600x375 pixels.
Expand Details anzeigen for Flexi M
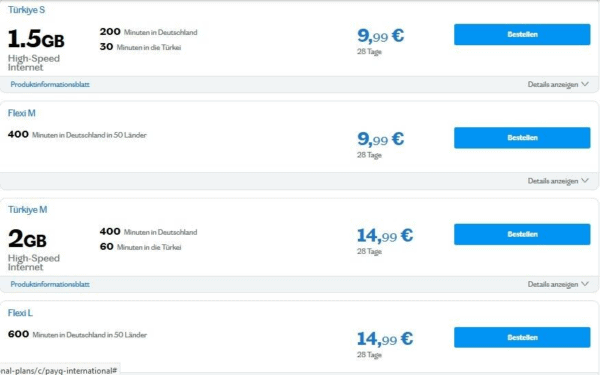[558, 181]
